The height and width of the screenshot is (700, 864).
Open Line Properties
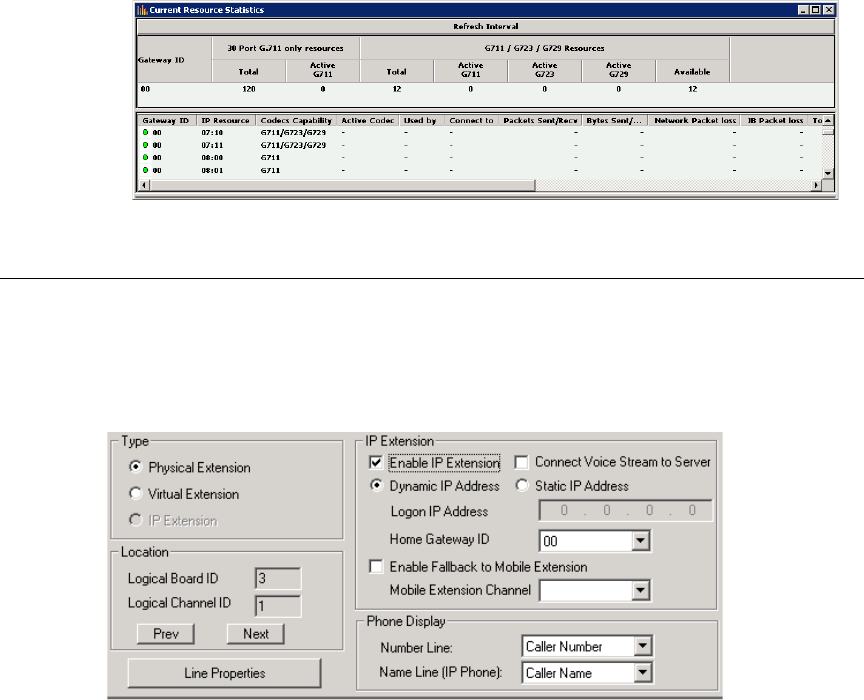pos(224,673)
